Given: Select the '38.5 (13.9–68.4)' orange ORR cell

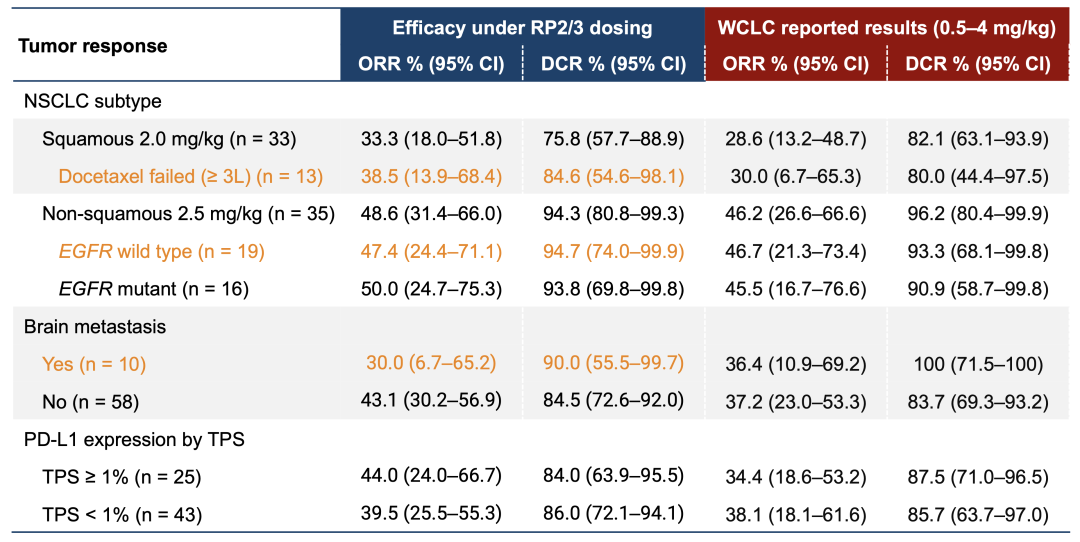Looking at the screenshot, I should [x=430, y=176].
